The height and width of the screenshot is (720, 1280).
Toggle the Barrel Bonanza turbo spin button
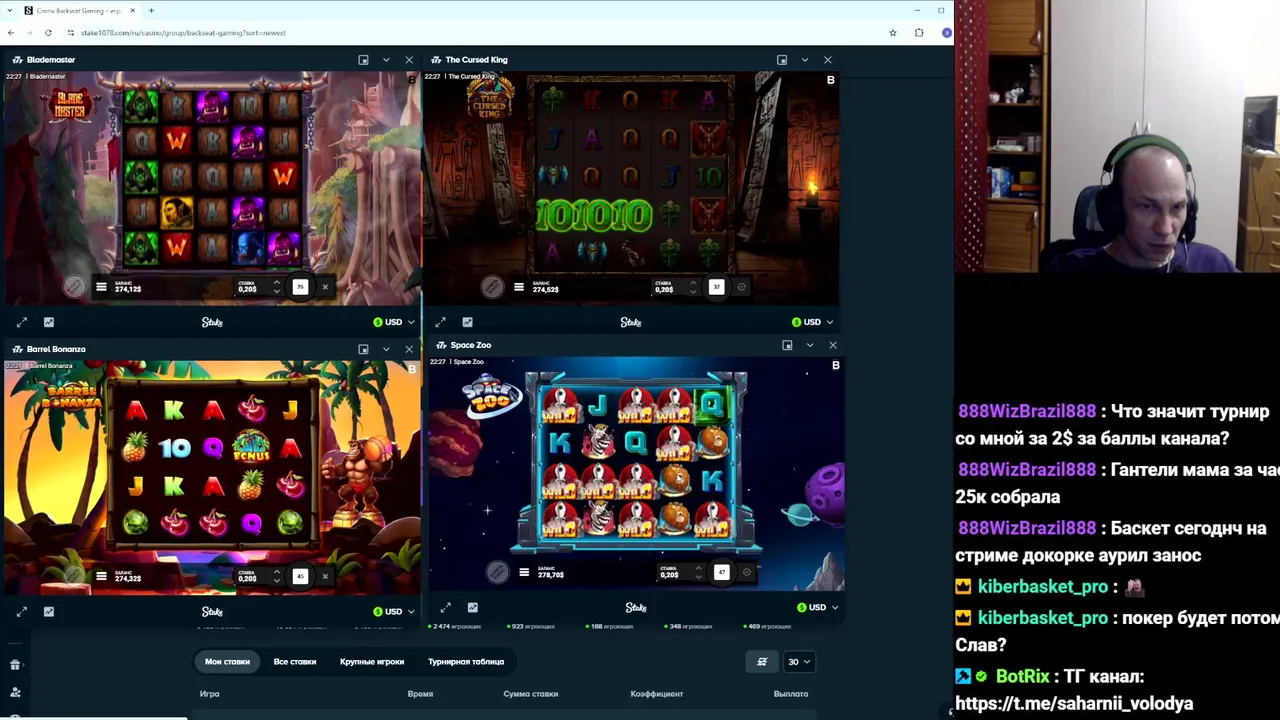point(74,575)
